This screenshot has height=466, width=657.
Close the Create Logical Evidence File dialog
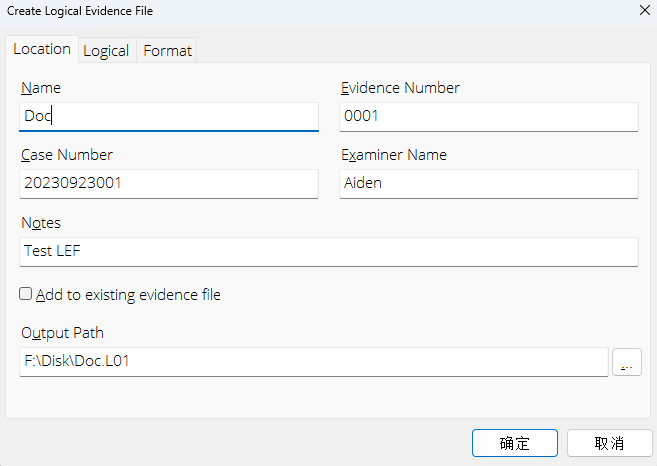[642, 10]
